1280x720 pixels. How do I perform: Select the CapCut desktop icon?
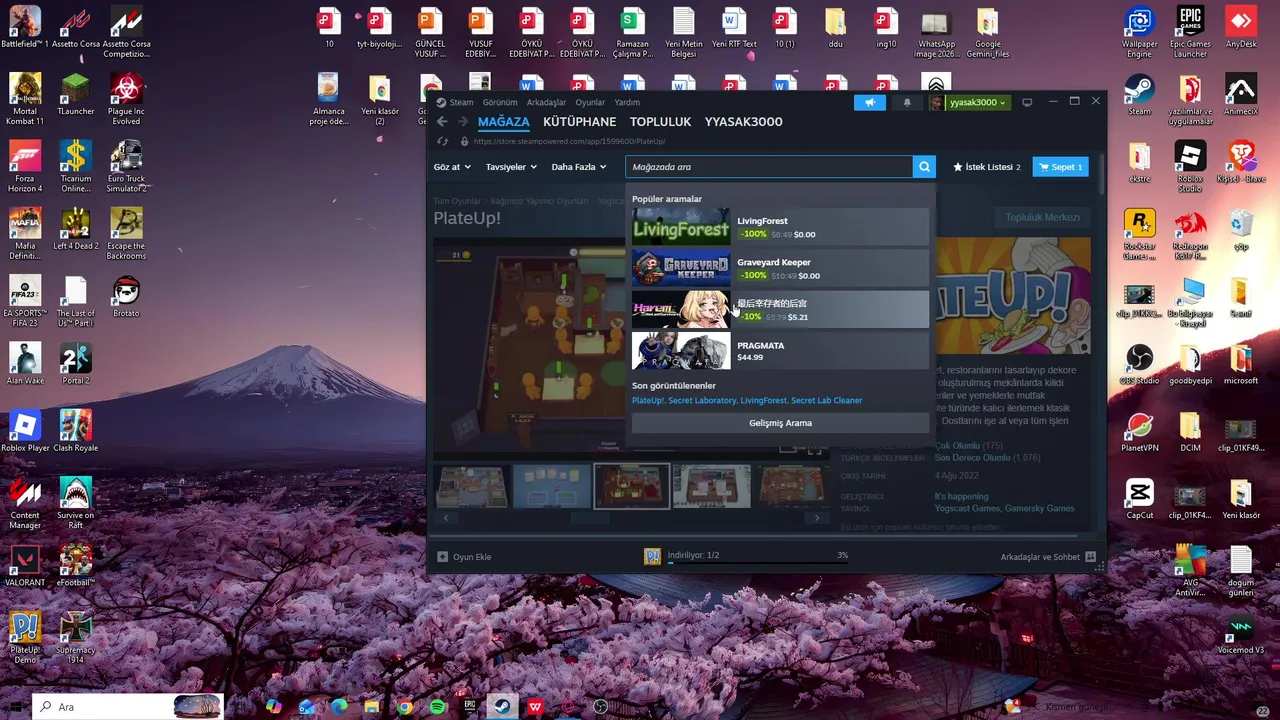1139,498
